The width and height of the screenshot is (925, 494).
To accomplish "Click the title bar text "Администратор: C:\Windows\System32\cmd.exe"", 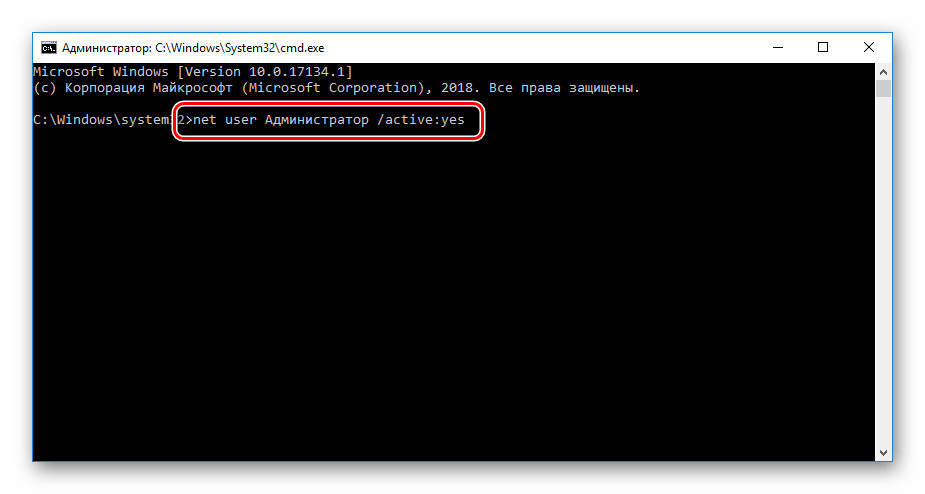I will (x=192, y=47).
